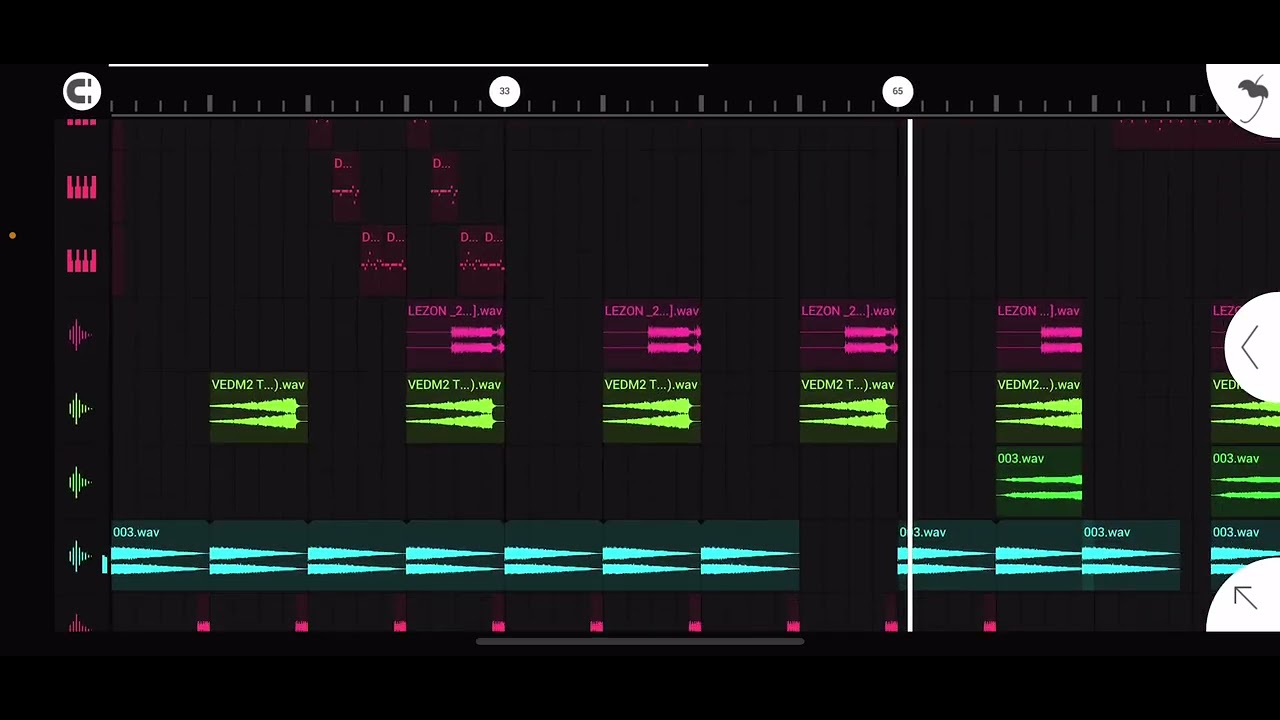
Task: Select LEZON clip between markers 33 and 65
Action: pyautogui.click(x=652, y=333)
